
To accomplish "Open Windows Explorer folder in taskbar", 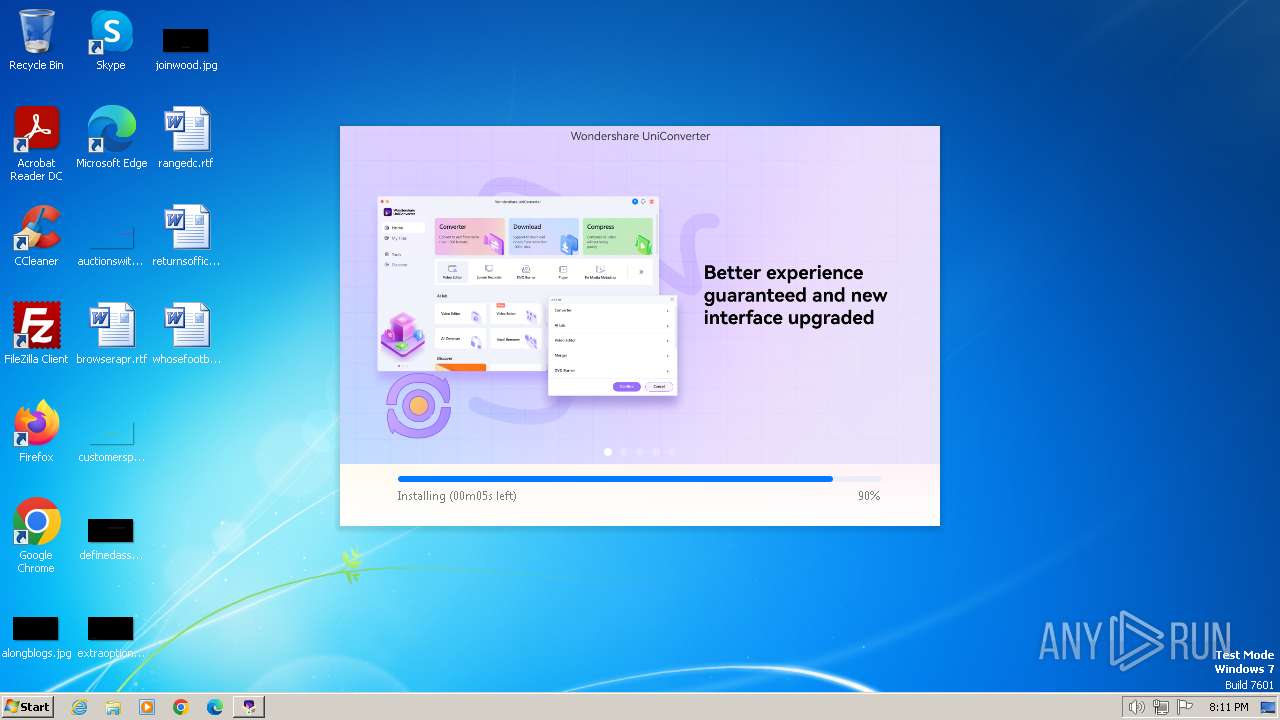I will (113, 707).
